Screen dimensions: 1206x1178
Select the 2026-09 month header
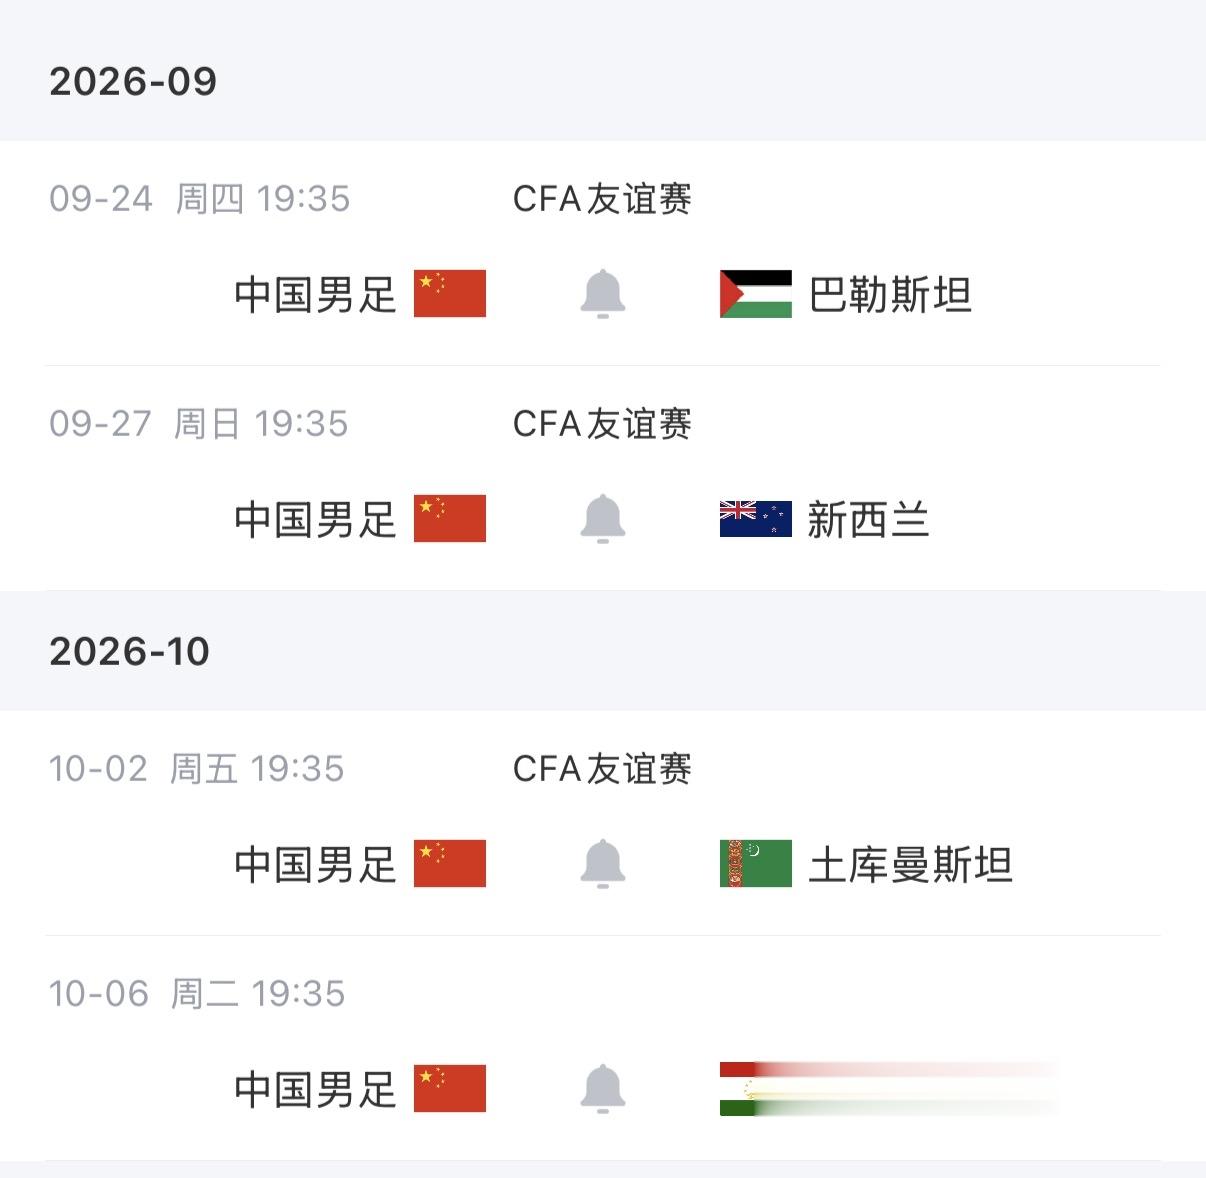point(133,81)
